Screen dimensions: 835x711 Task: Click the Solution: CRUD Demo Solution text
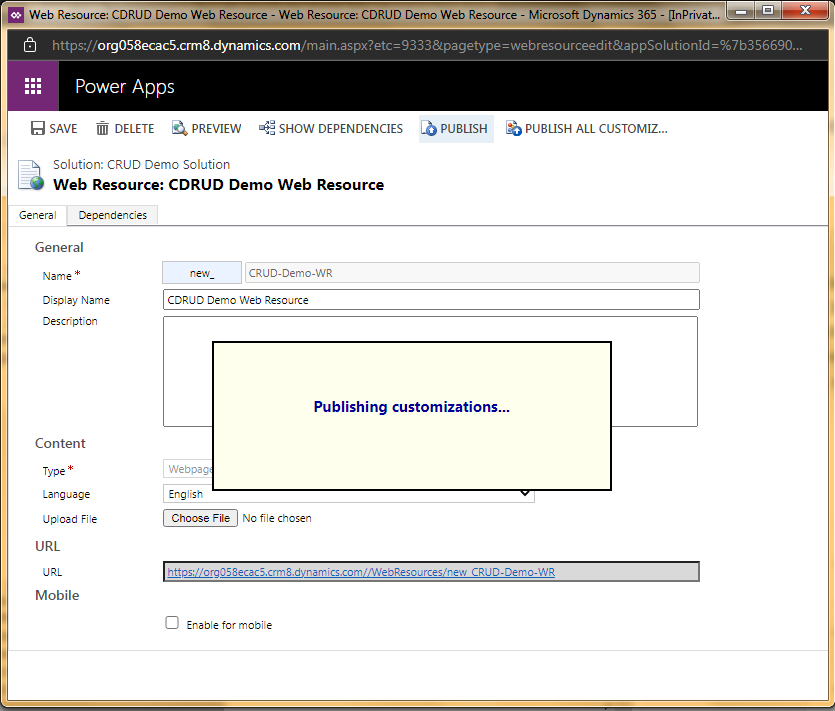[142, 165]
